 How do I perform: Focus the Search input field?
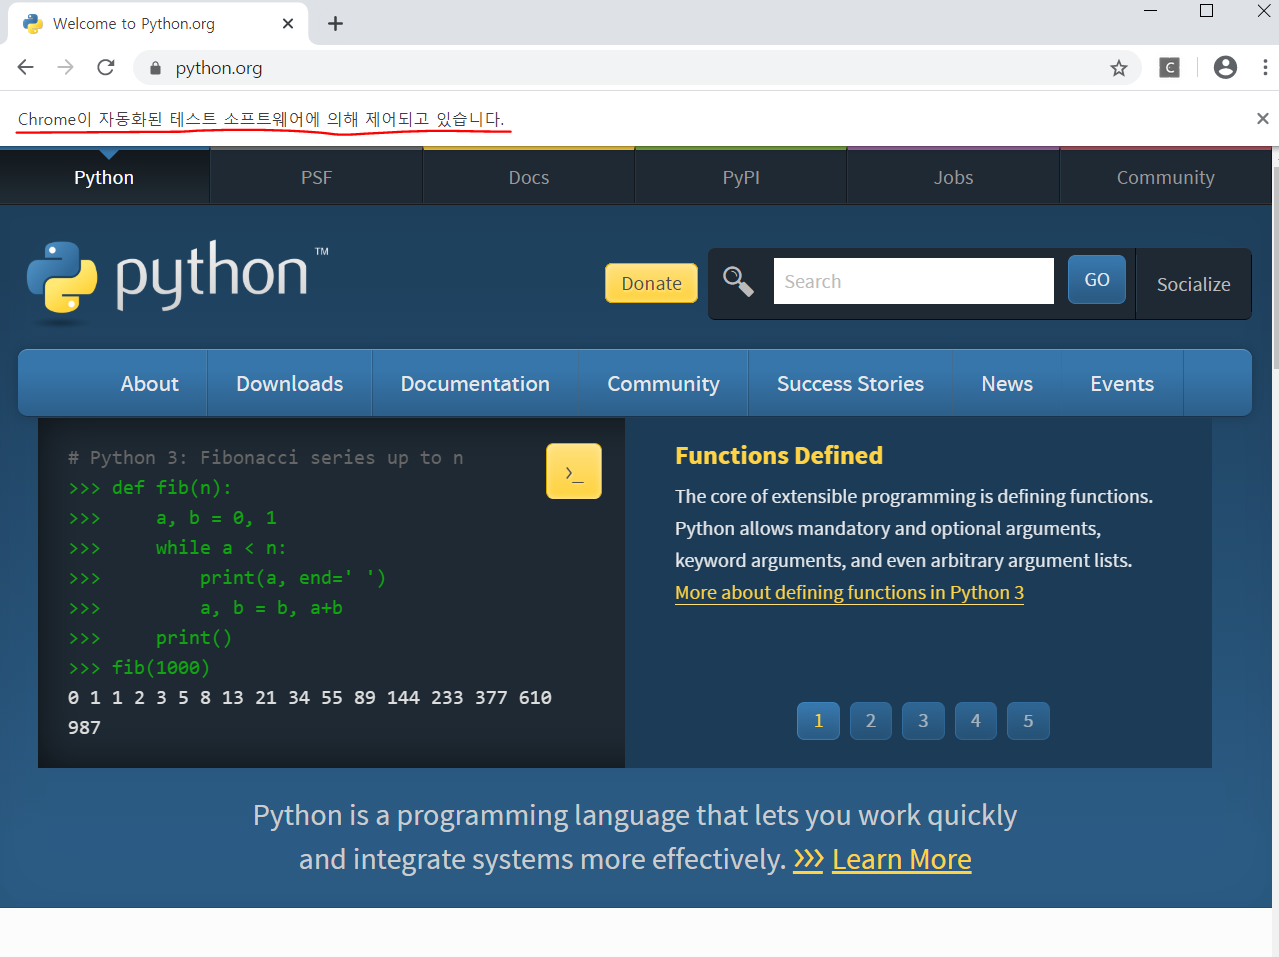pyautogui.click(x=913, y=281)
